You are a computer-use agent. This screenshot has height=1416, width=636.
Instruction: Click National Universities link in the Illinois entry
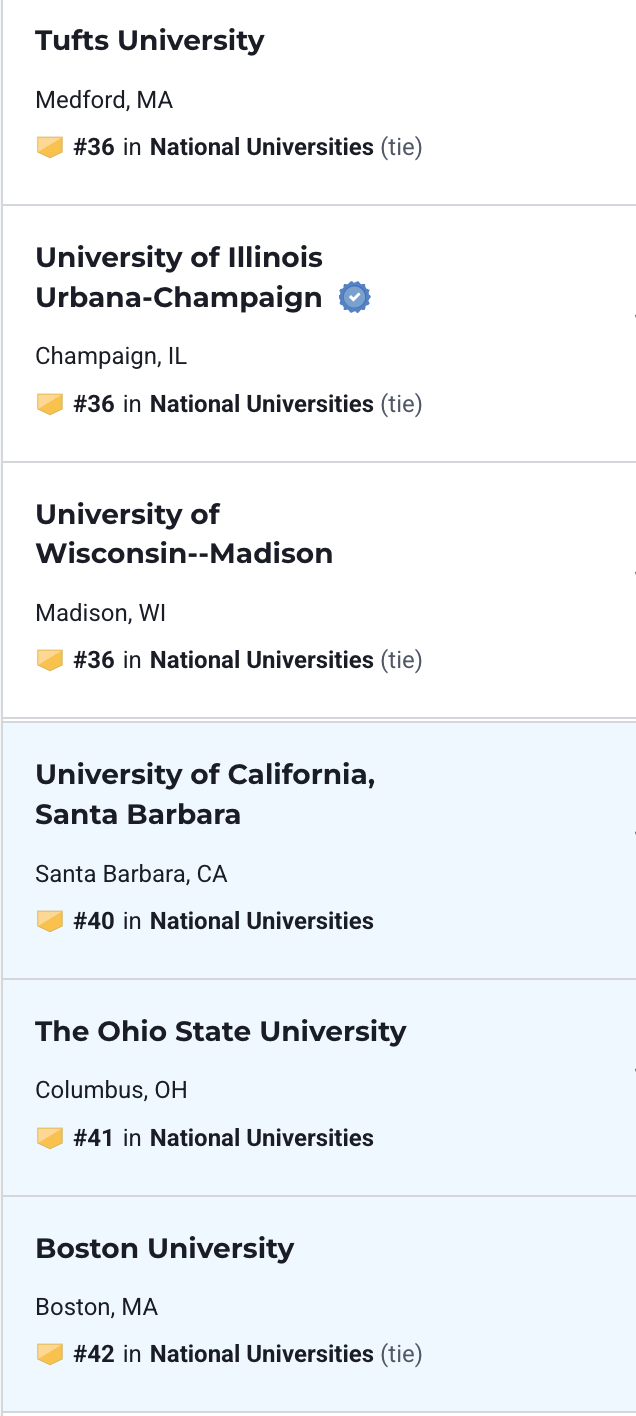pos(262,404)
